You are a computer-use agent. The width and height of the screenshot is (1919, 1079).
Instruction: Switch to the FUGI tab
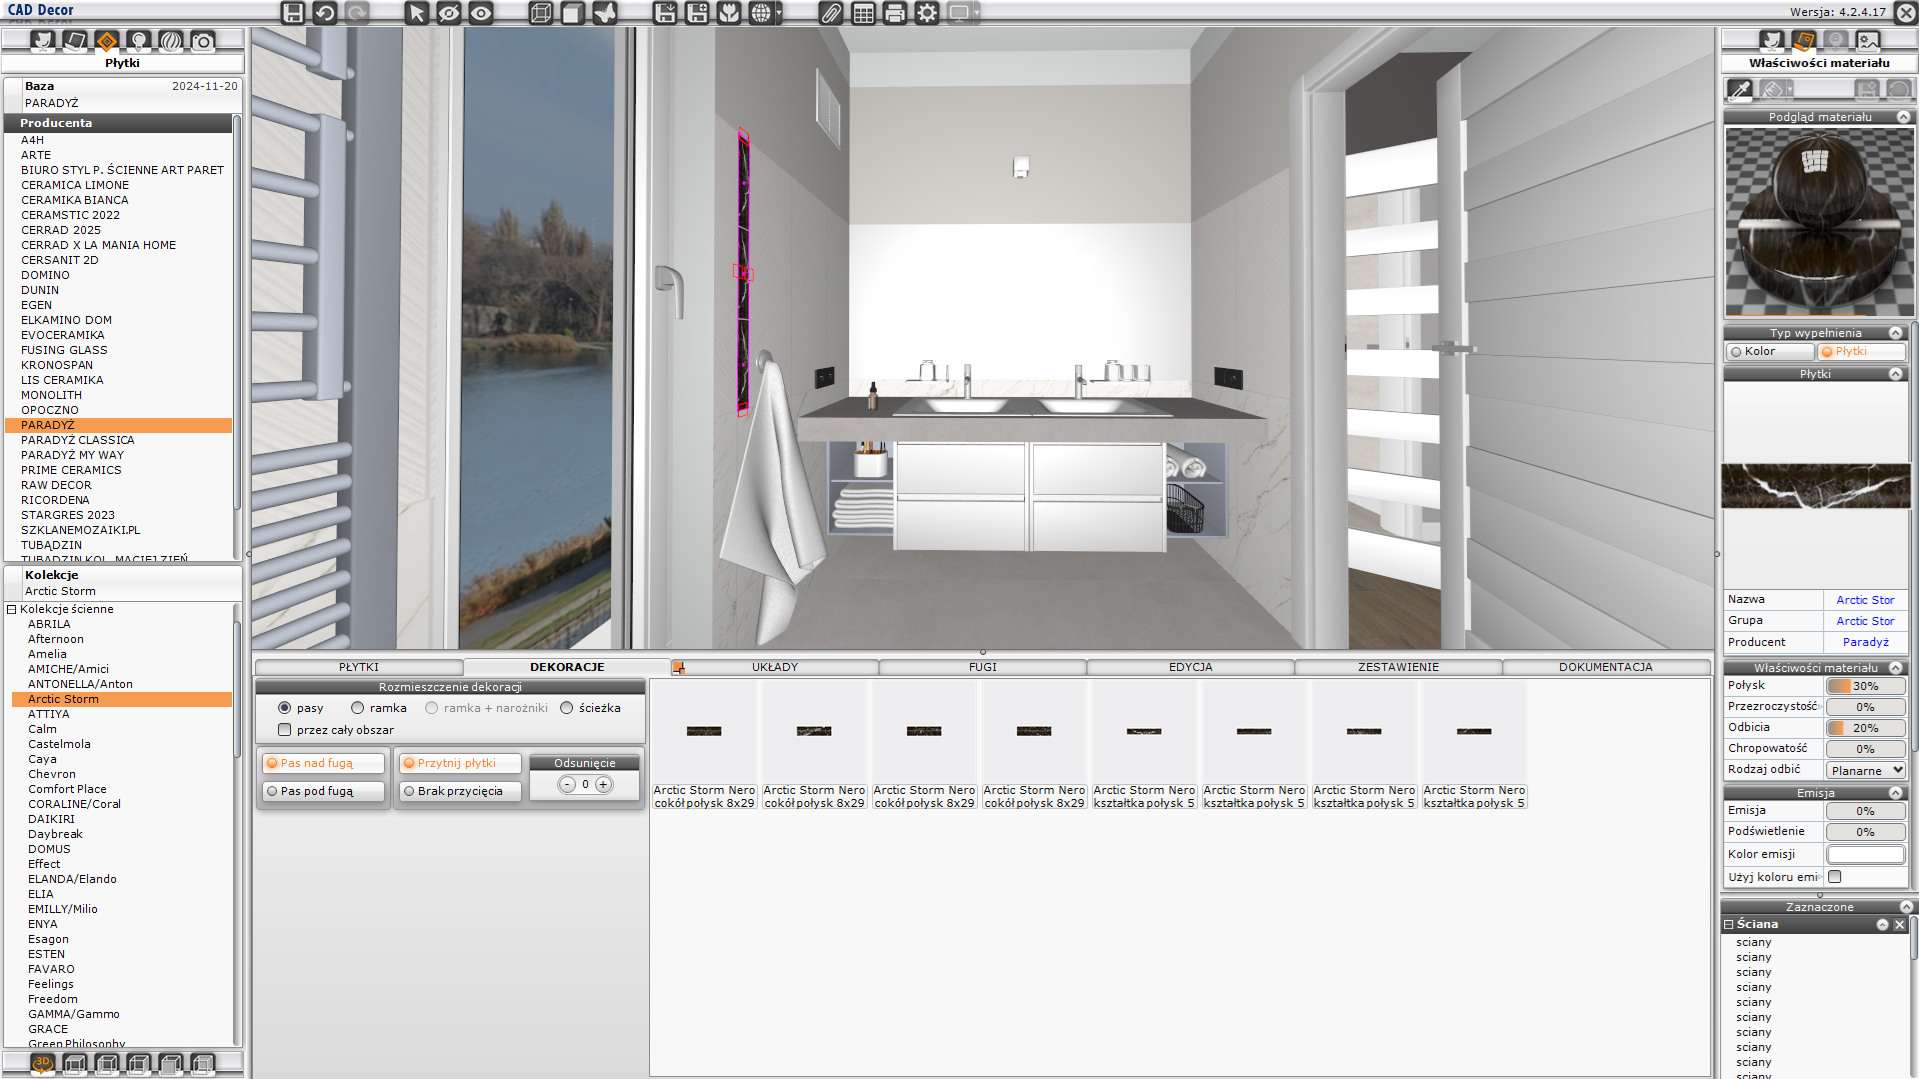pos(982,667)
